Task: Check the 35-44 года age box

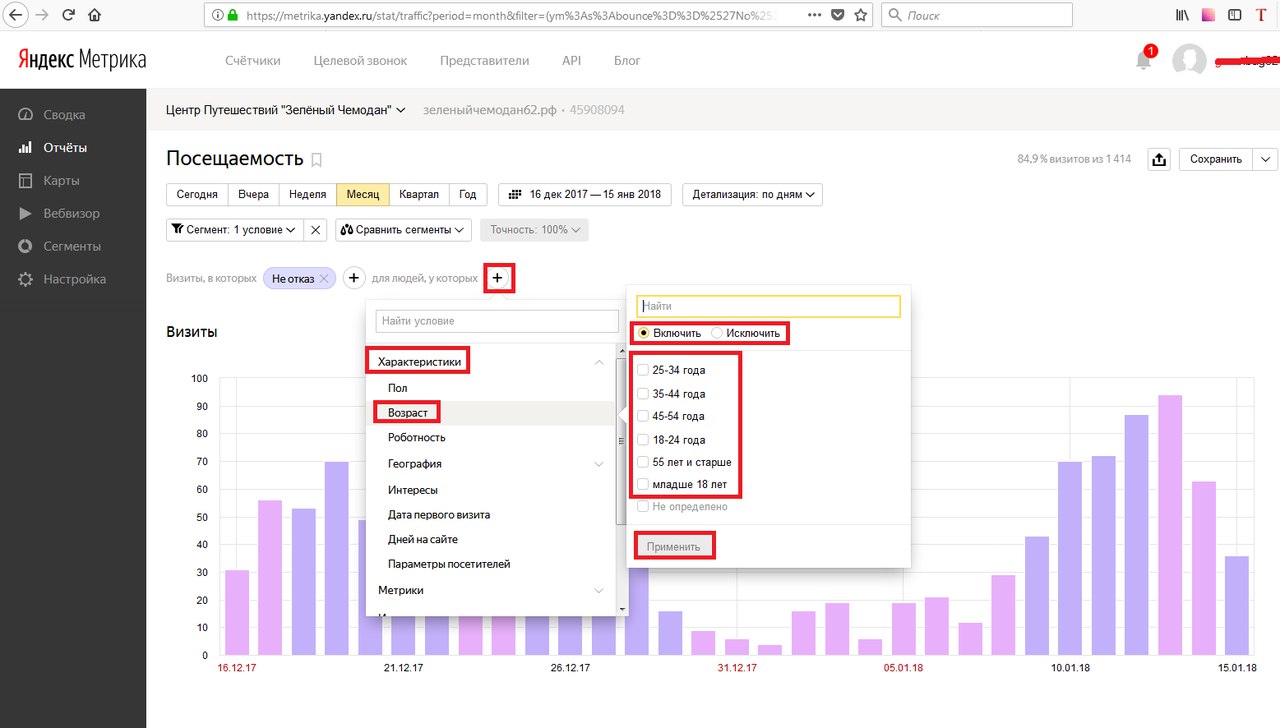Action: (643, 394)
